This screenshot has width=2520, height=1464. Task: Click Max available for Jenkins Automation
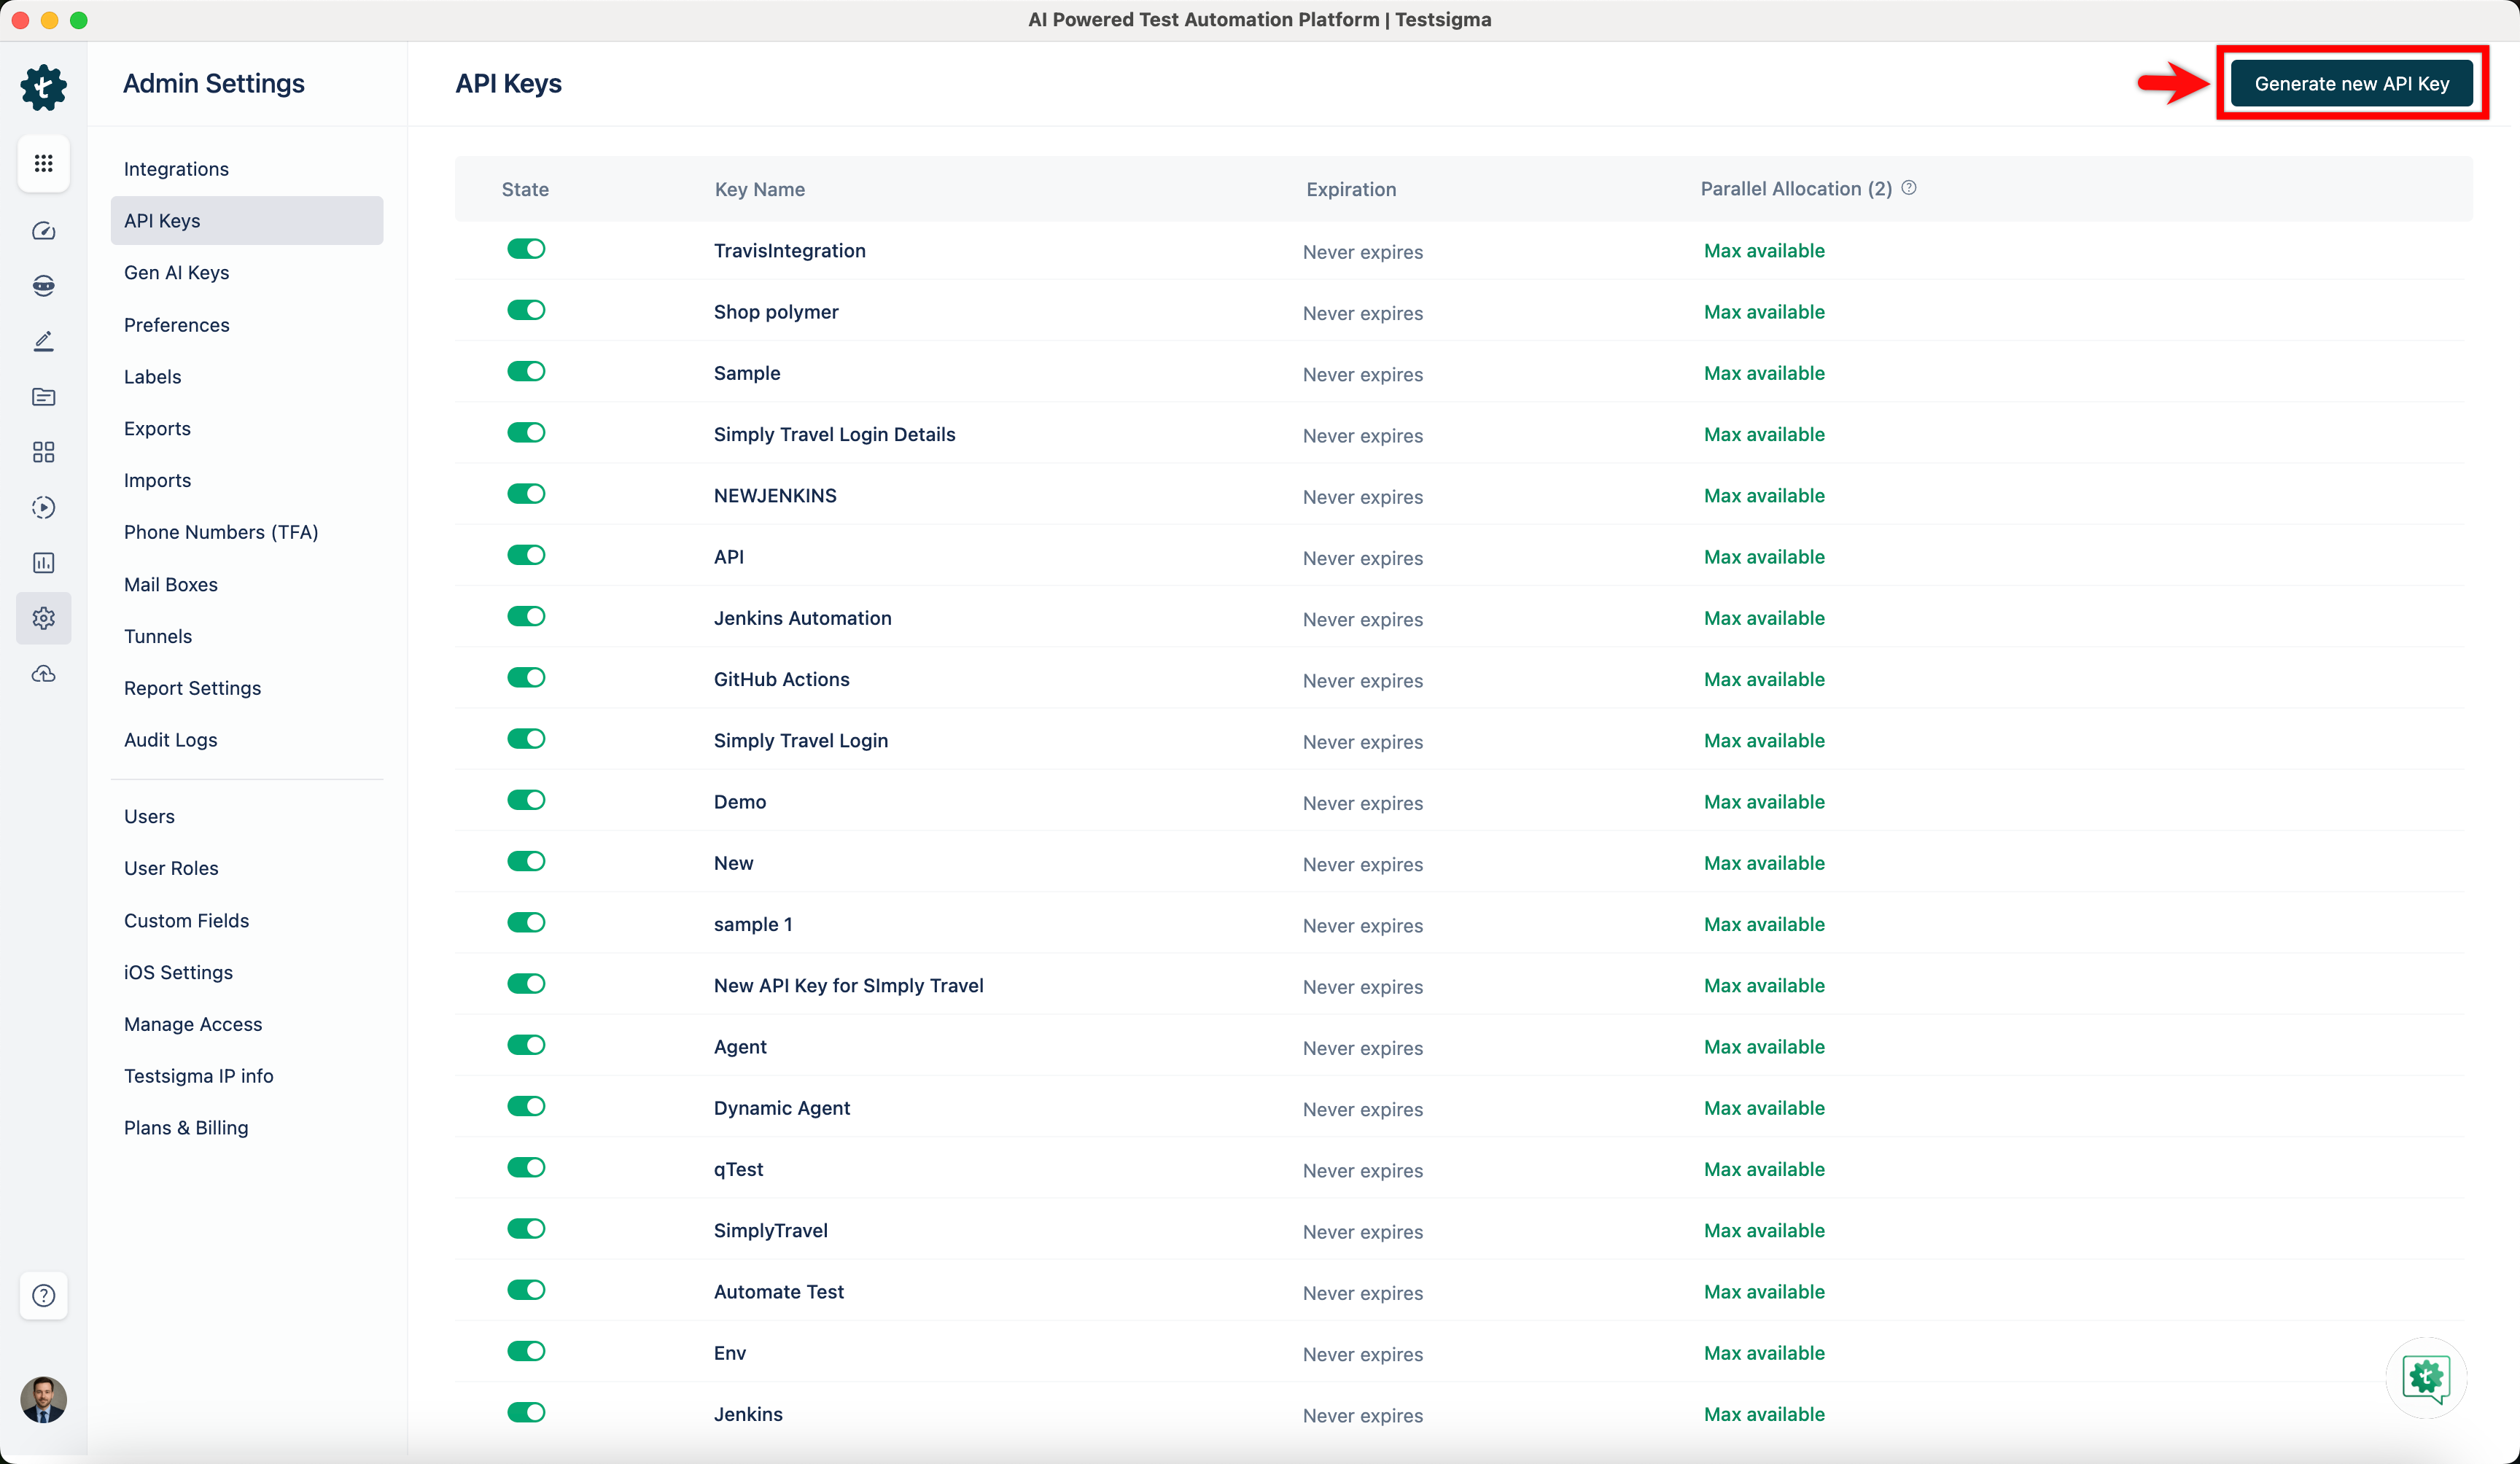coord(1764,618)
